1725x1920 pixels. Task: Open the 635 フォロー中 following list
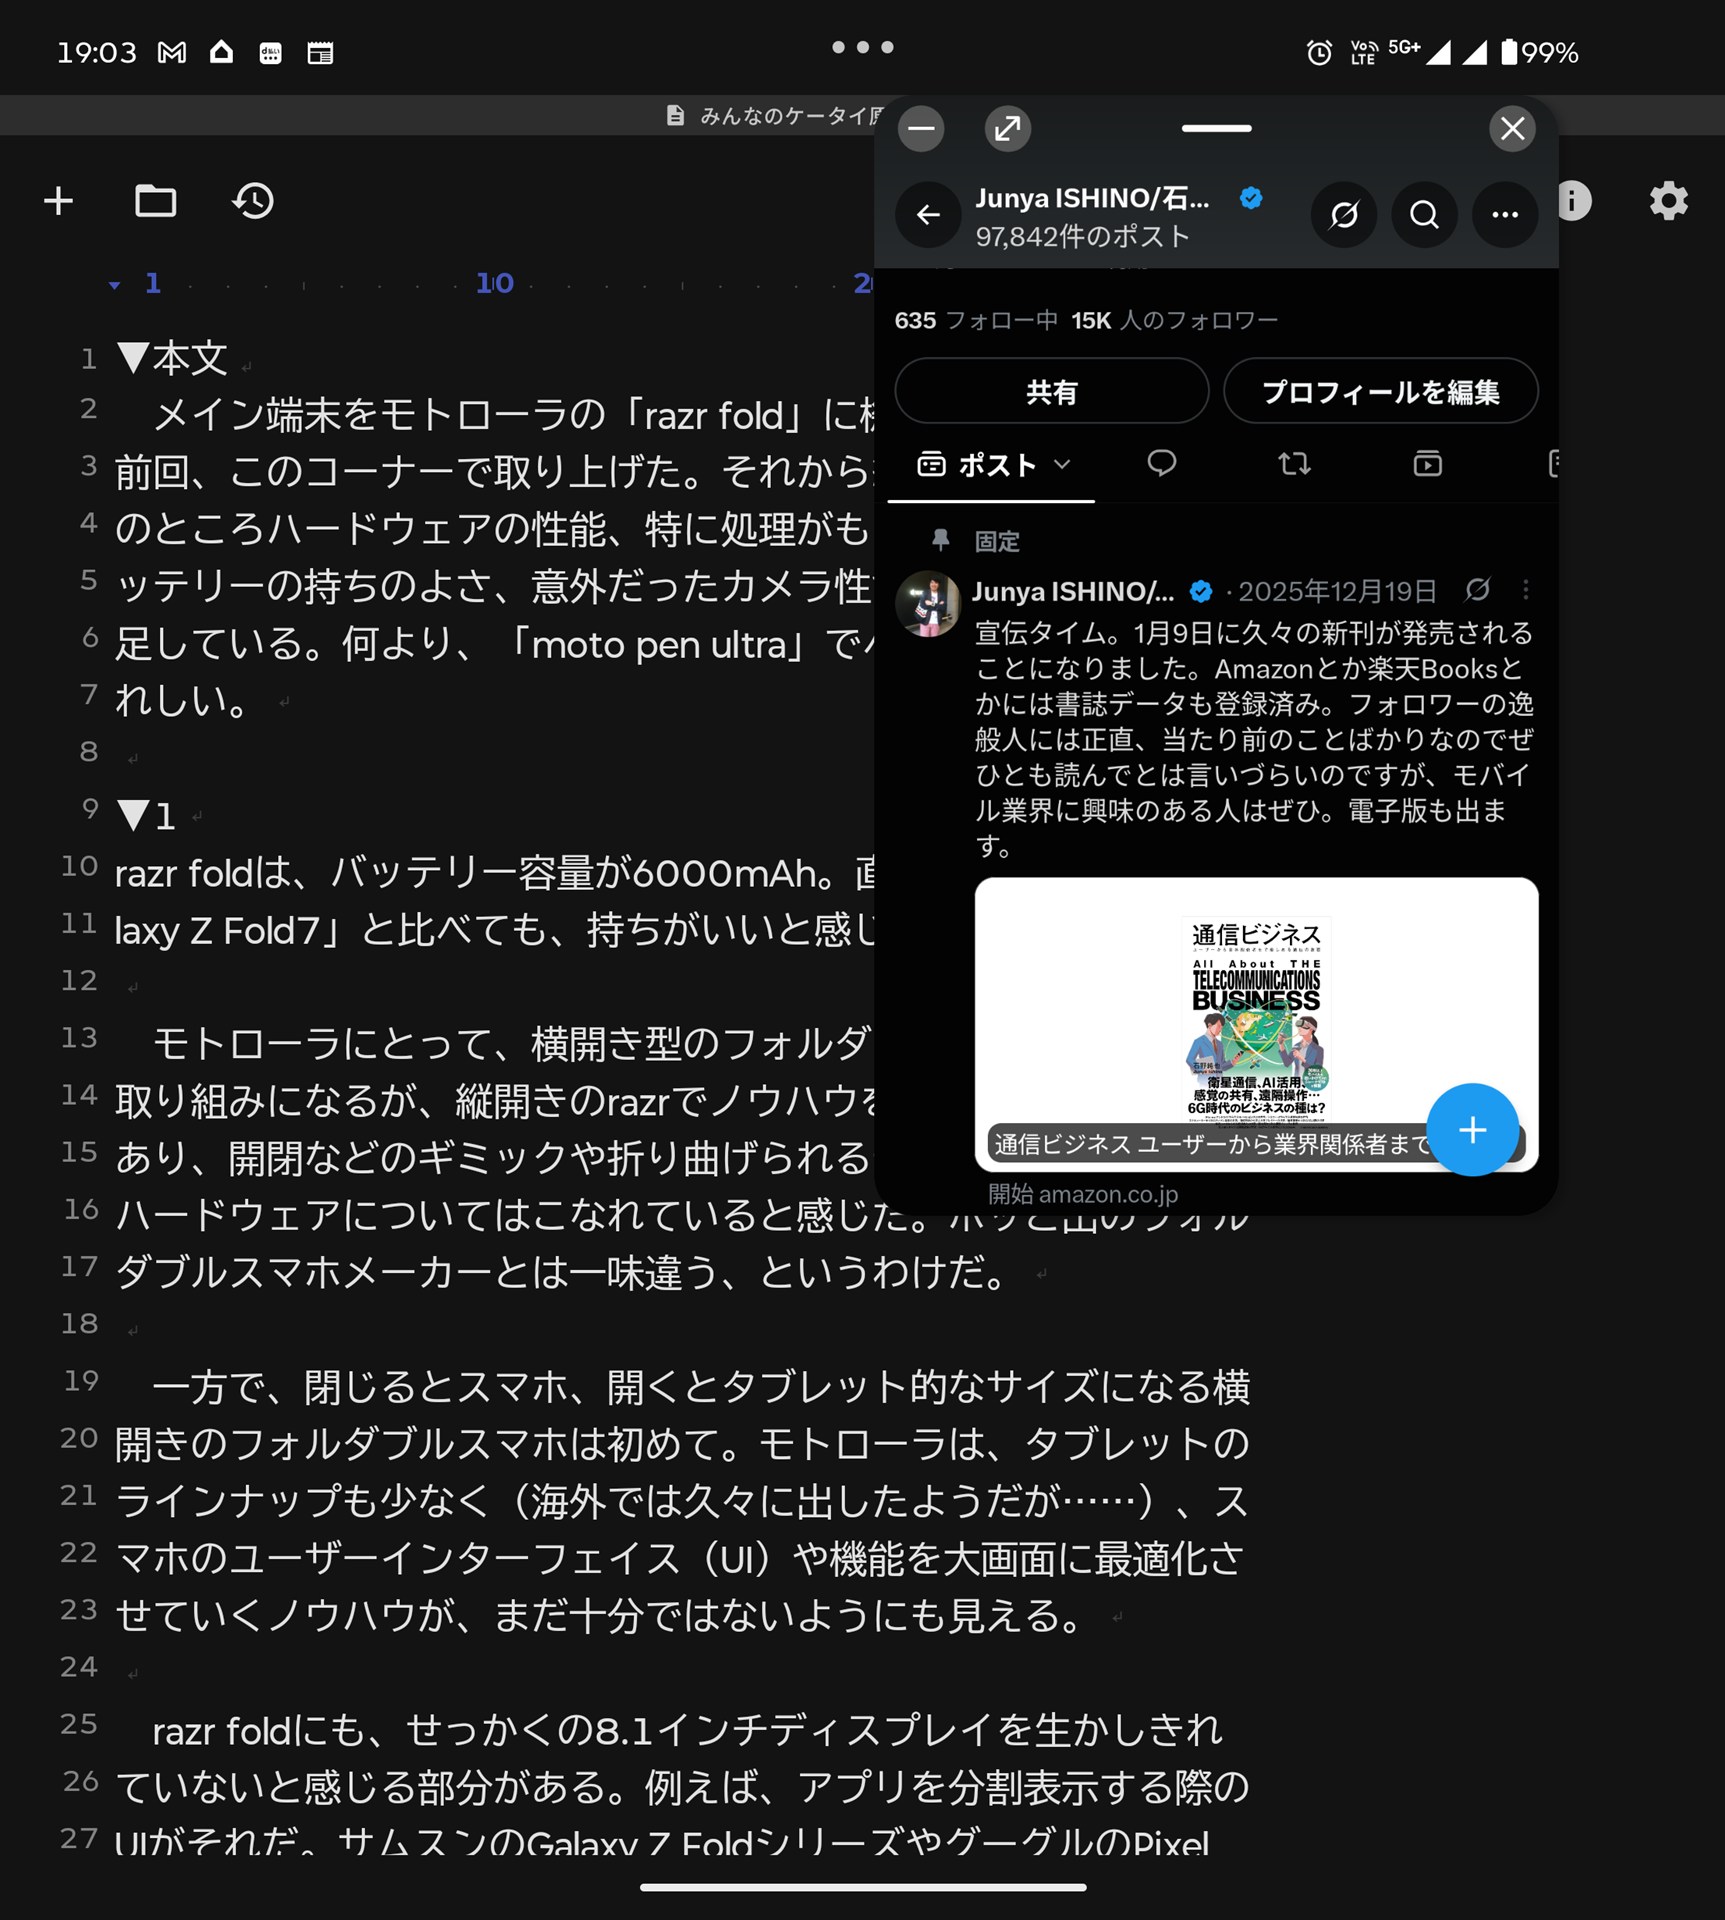click(x=975, y=320)
